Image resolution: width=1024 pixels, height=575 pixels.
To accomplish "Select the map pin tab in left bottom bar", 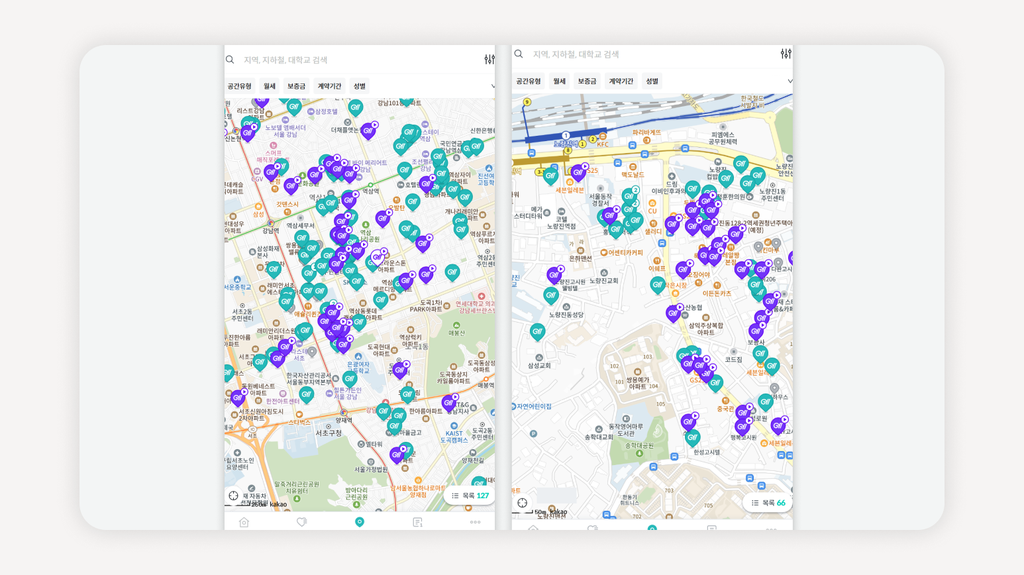I will click(359, 522).
